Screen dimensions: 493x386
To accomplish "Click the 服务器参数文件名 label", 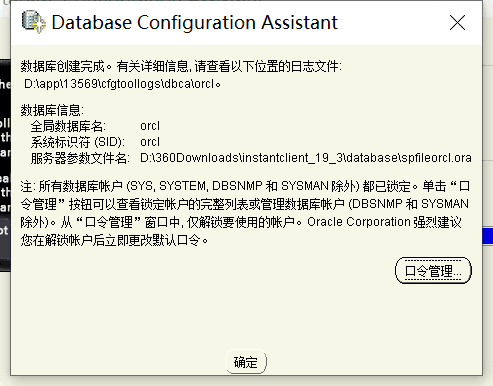I will pyautogui.click(x=80, y=158).
